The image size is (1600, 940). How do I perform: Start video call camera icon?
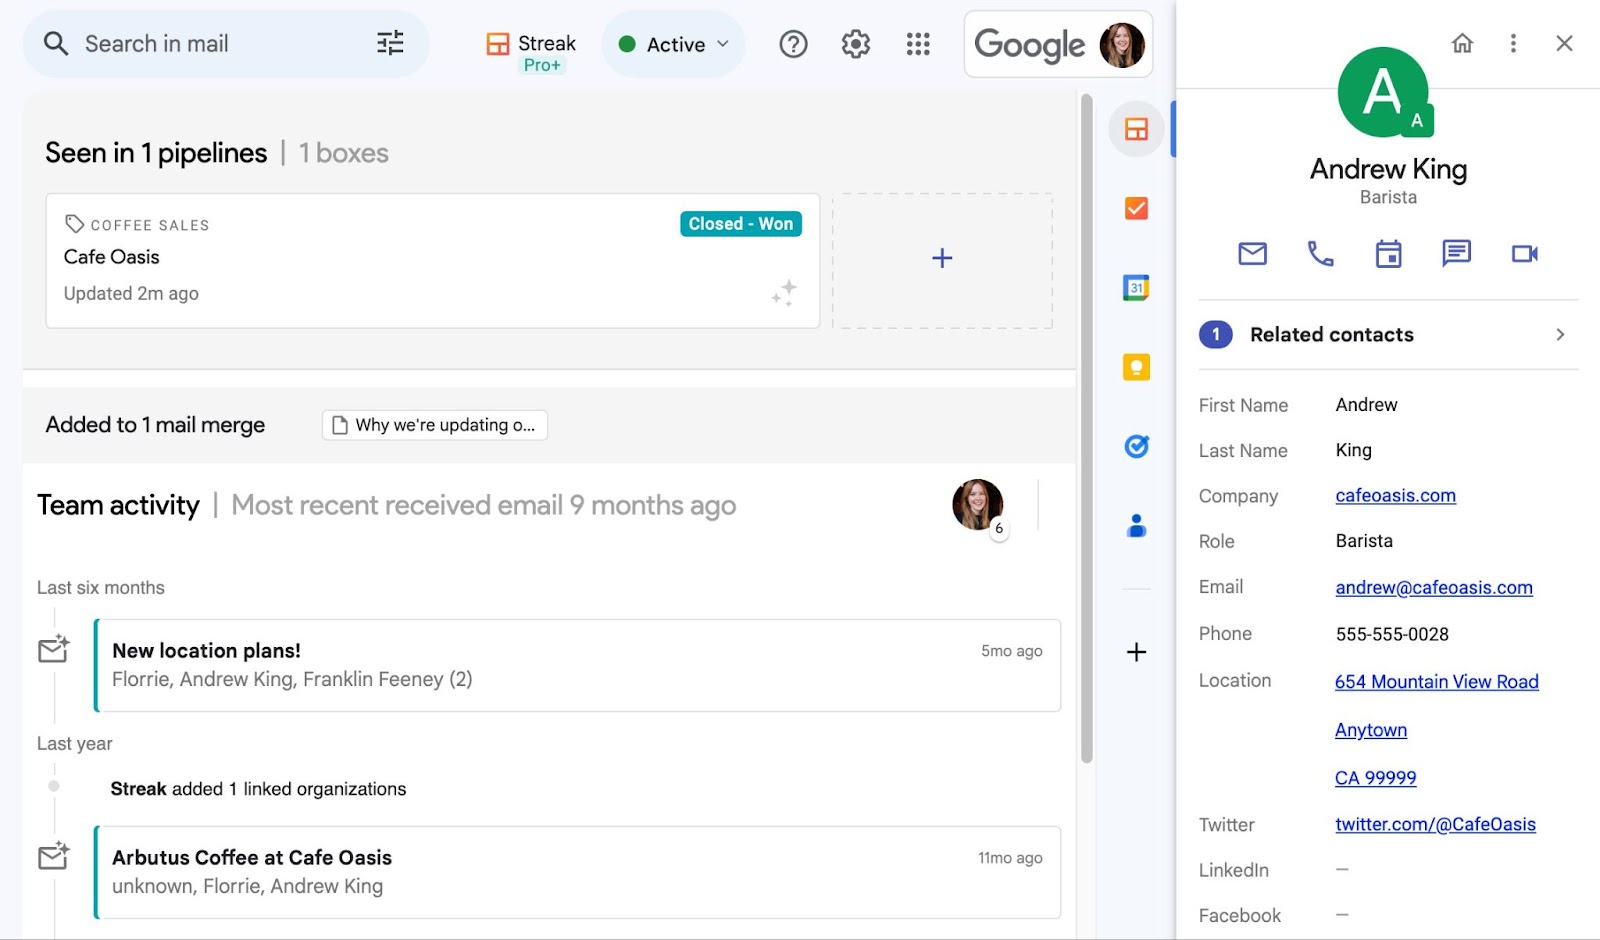coord(1524,254)
